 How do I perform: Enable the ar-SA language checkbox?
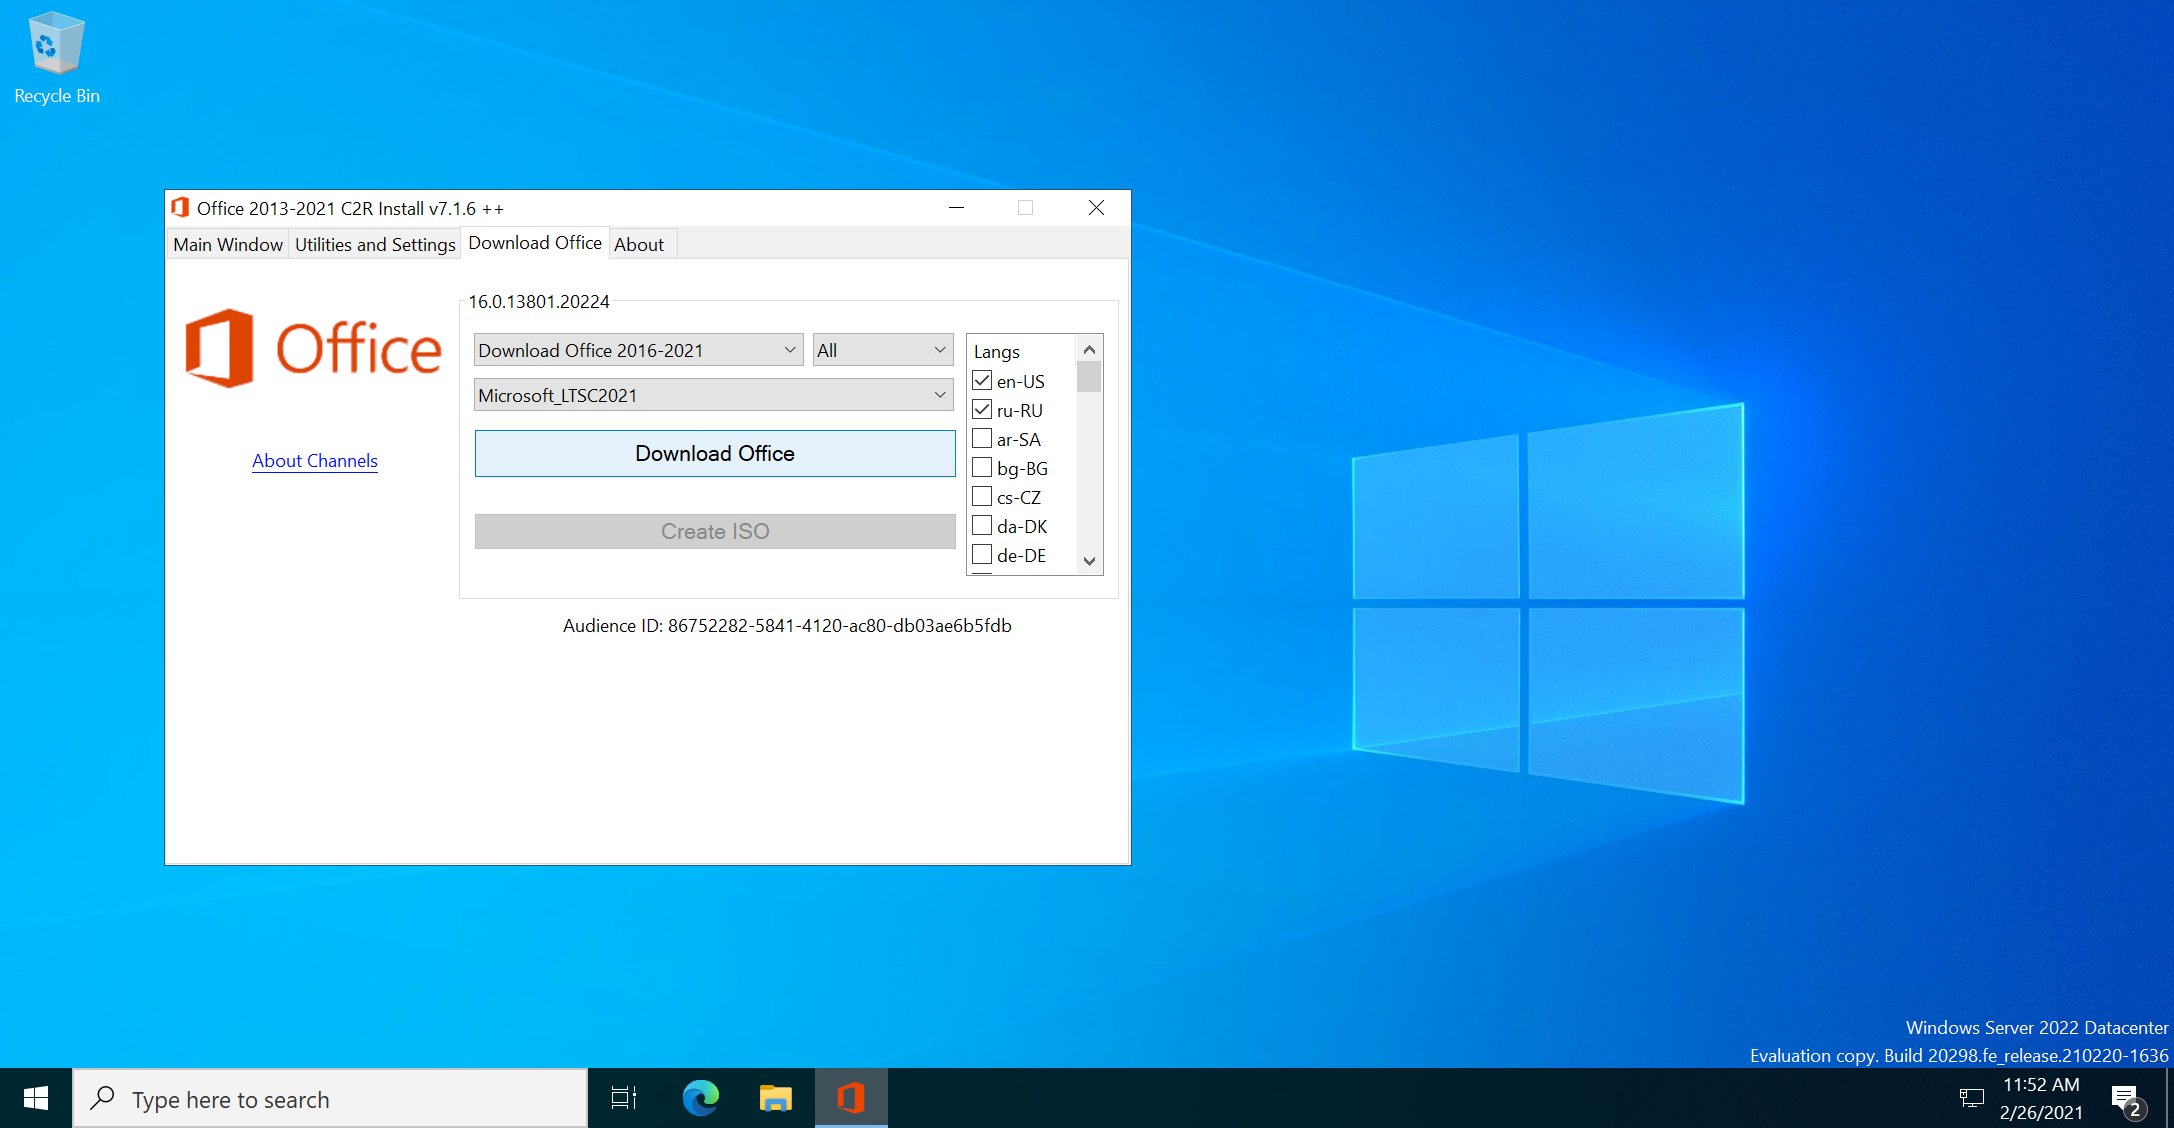coord(978,438)
